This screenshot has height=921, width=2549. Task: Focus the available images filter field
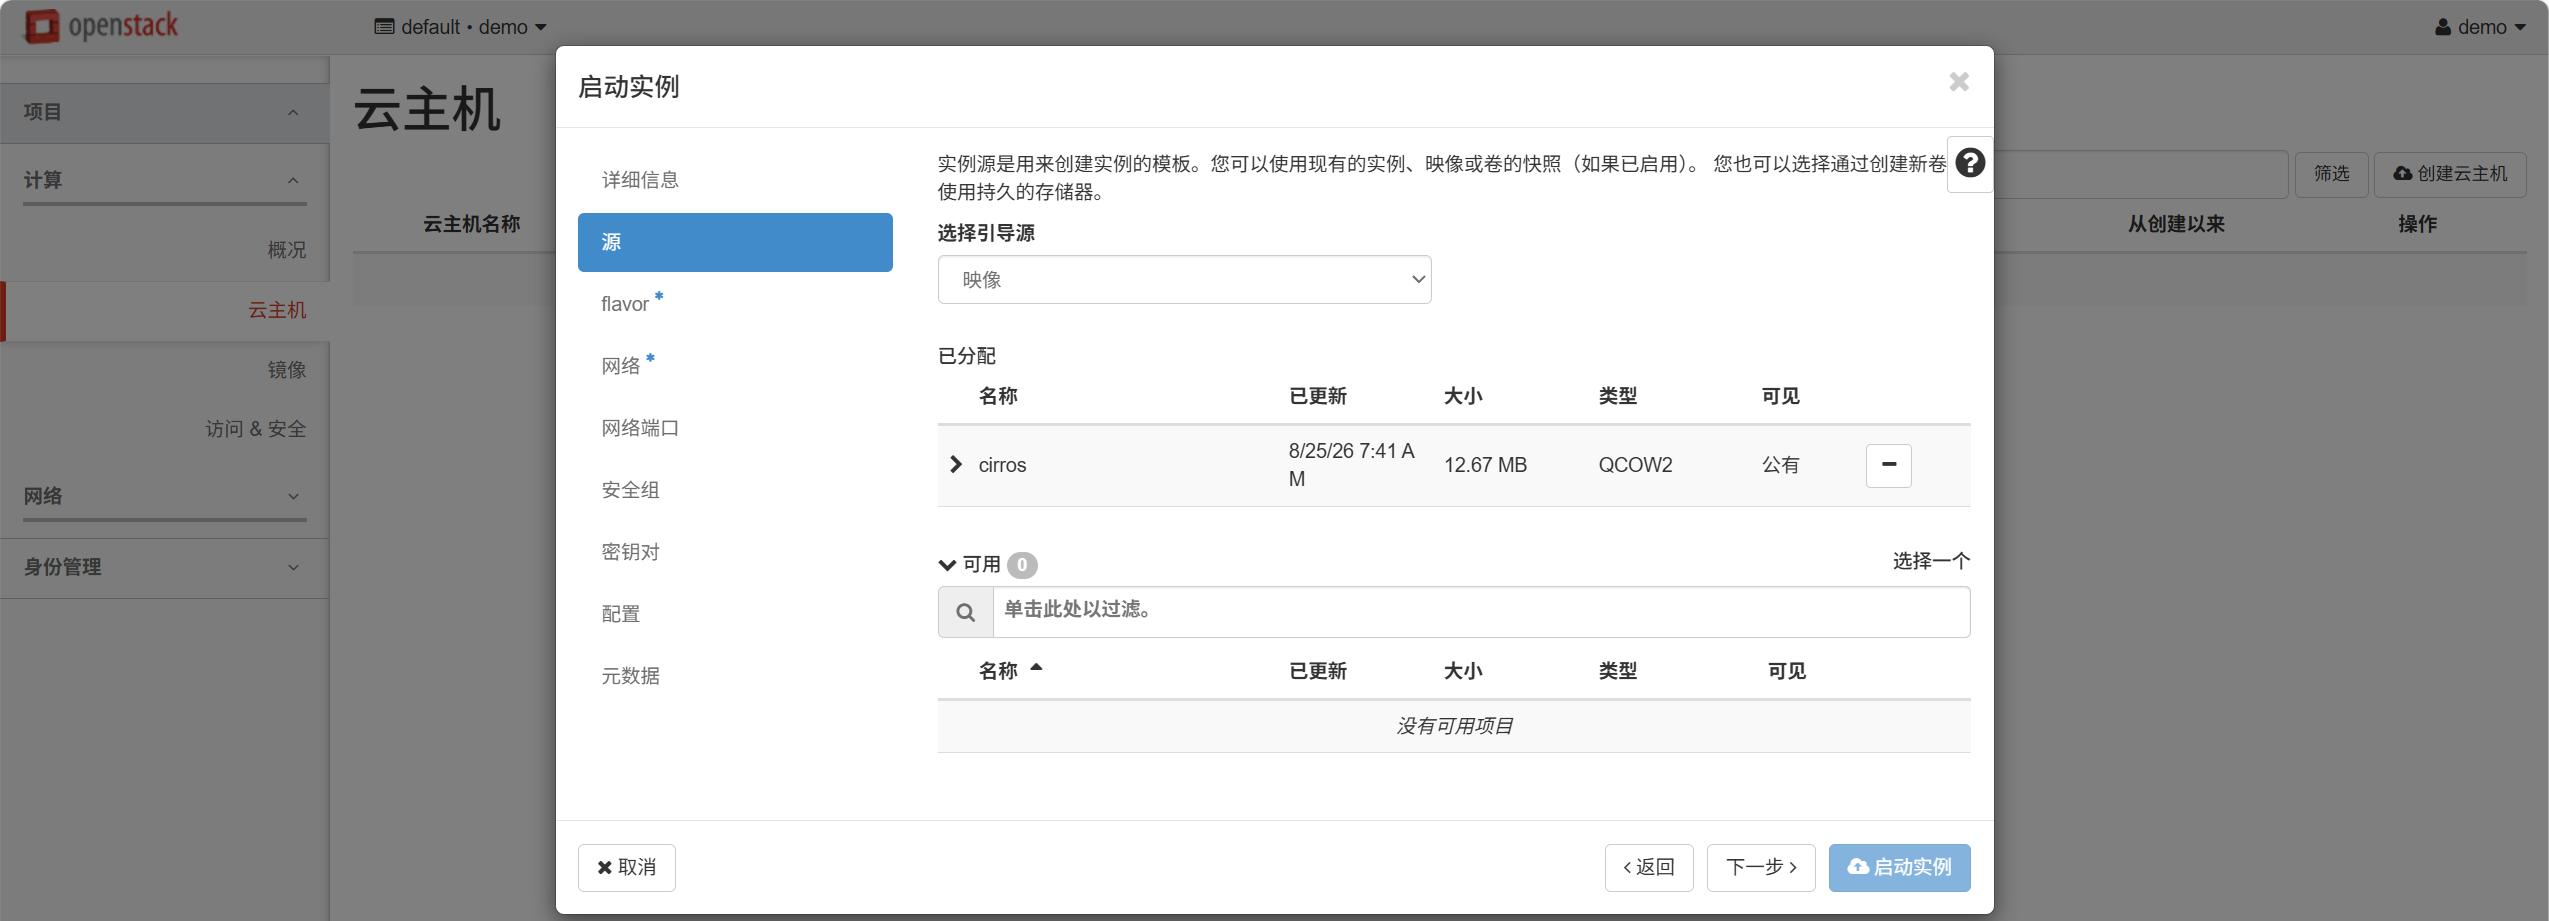point(1481,612)
